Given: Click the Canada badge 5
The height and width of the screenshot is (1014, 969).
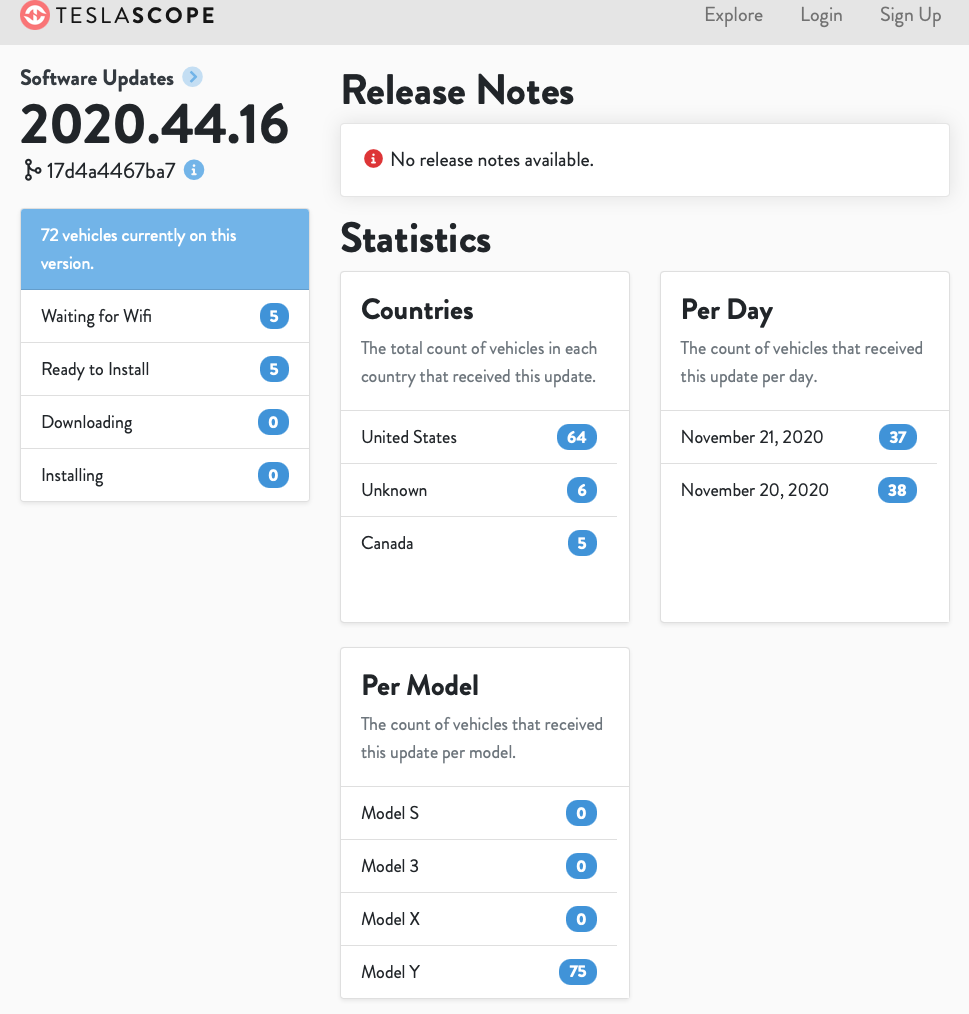Looking at the screenshot, I should tap(582, 543).
